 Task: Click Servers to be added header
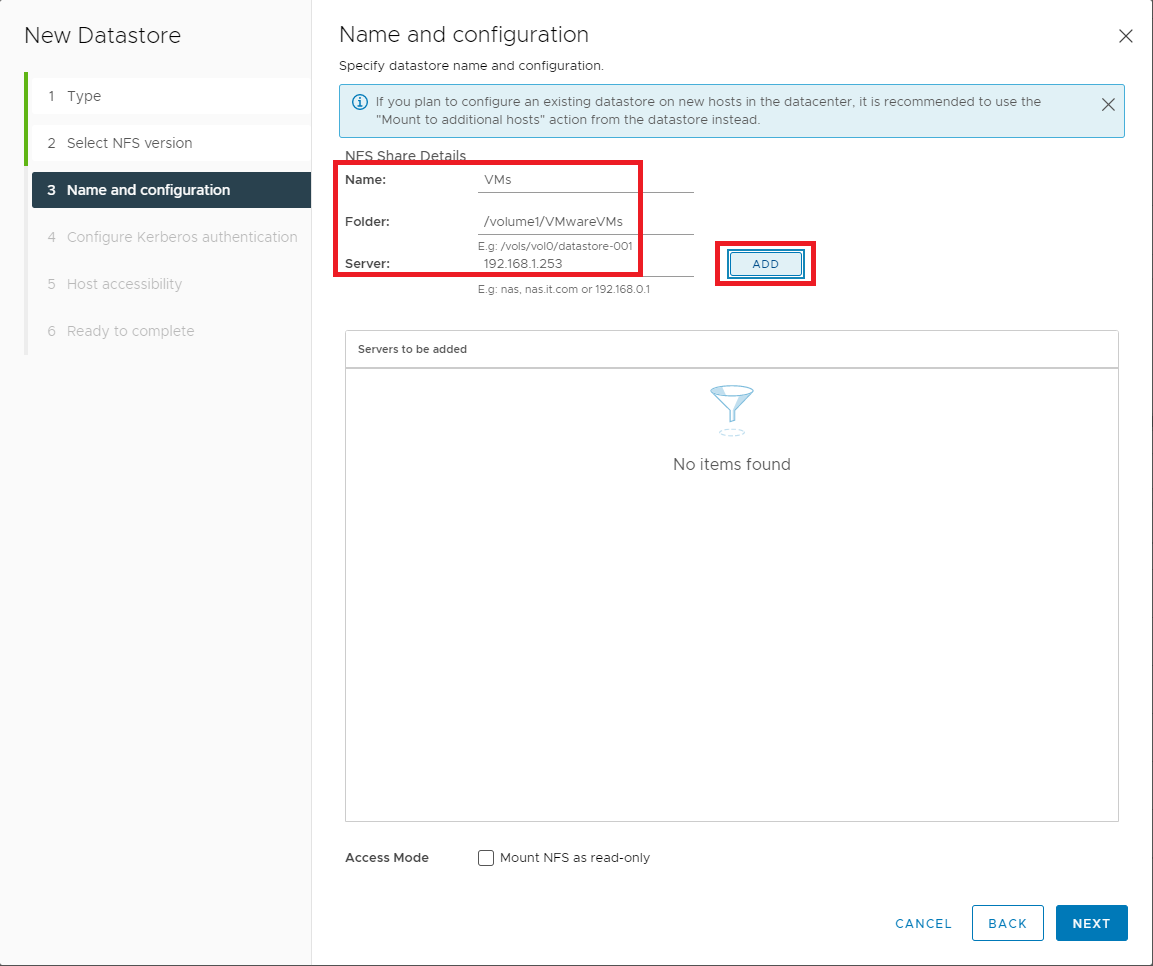point(412,349)
